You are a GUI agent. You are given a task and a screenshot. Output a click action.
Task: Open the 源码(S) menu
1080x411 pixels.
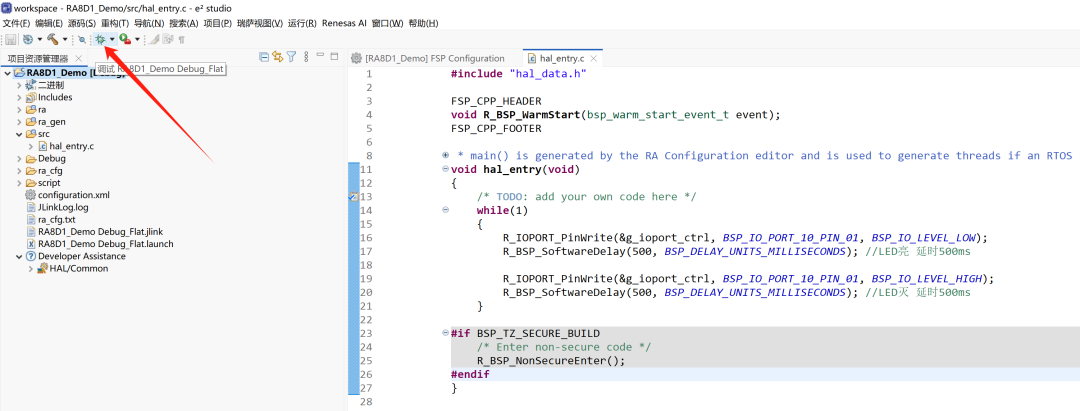[x=82, y=23]
